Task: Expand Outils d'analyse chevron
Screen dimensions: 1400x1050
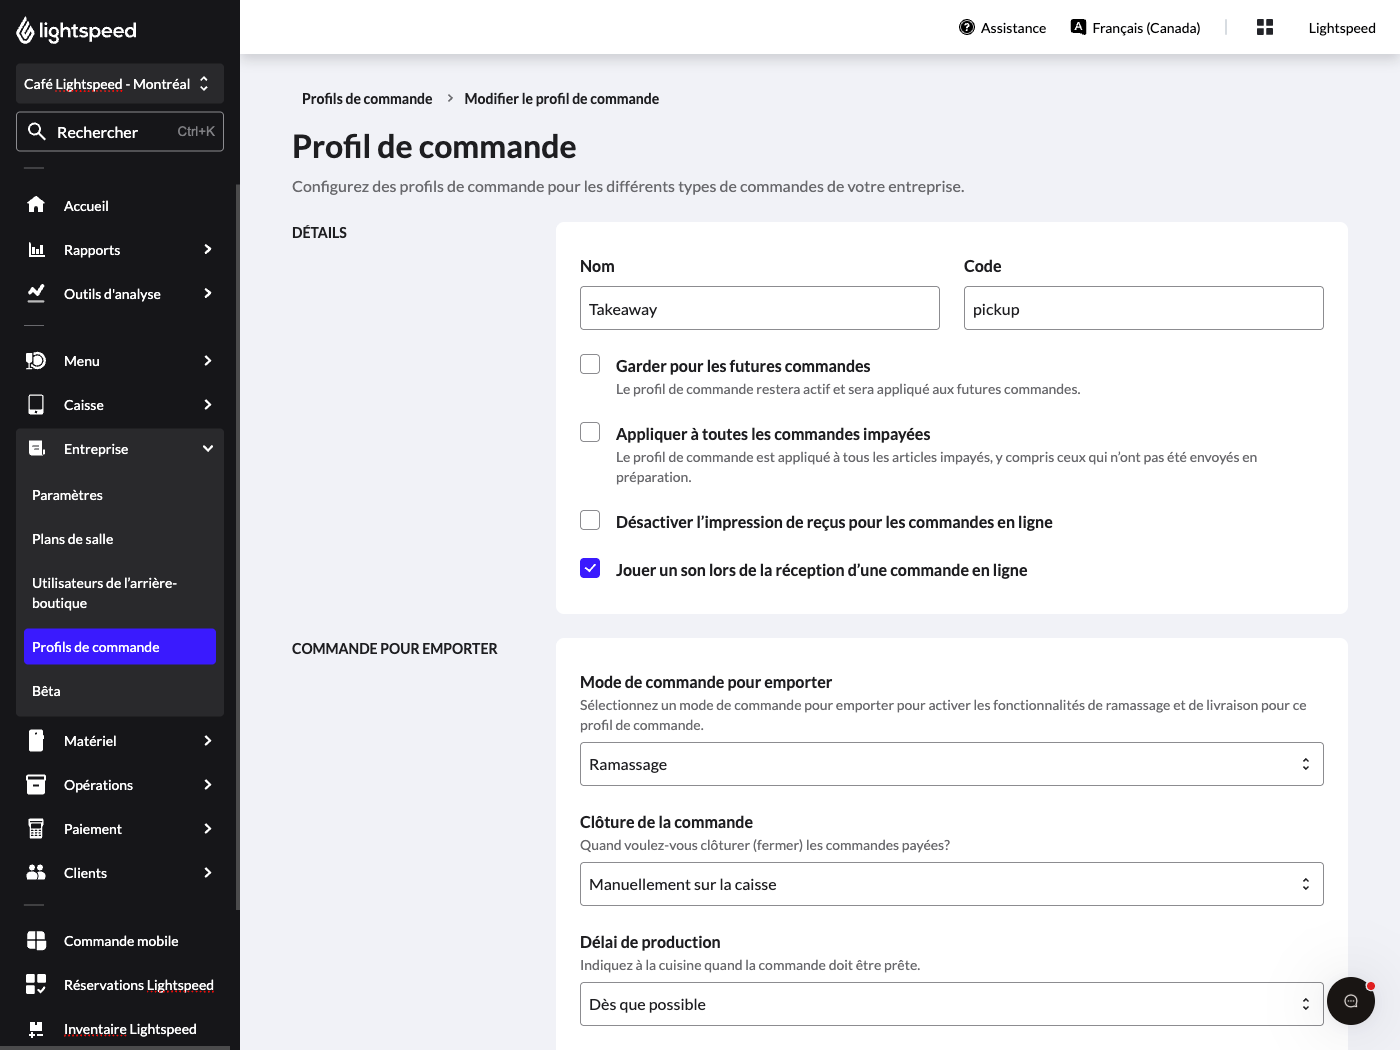Action: (x=208, y=293)
